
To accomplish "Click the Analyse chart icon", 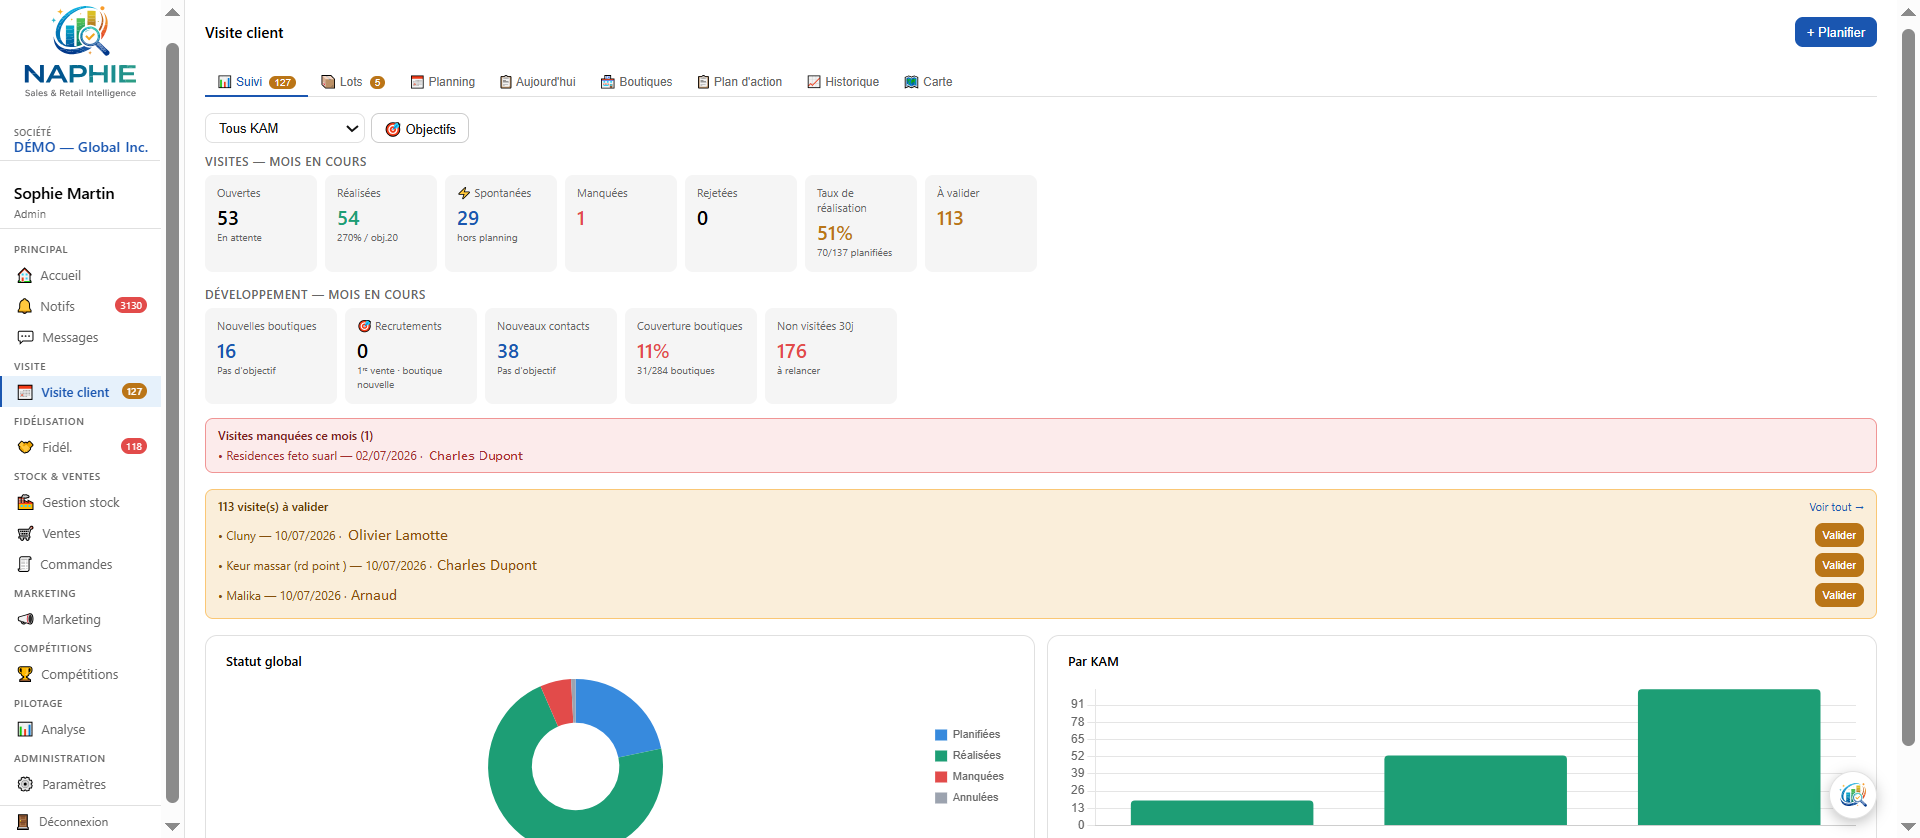I will pyautogui.click(x=25, y=729).
